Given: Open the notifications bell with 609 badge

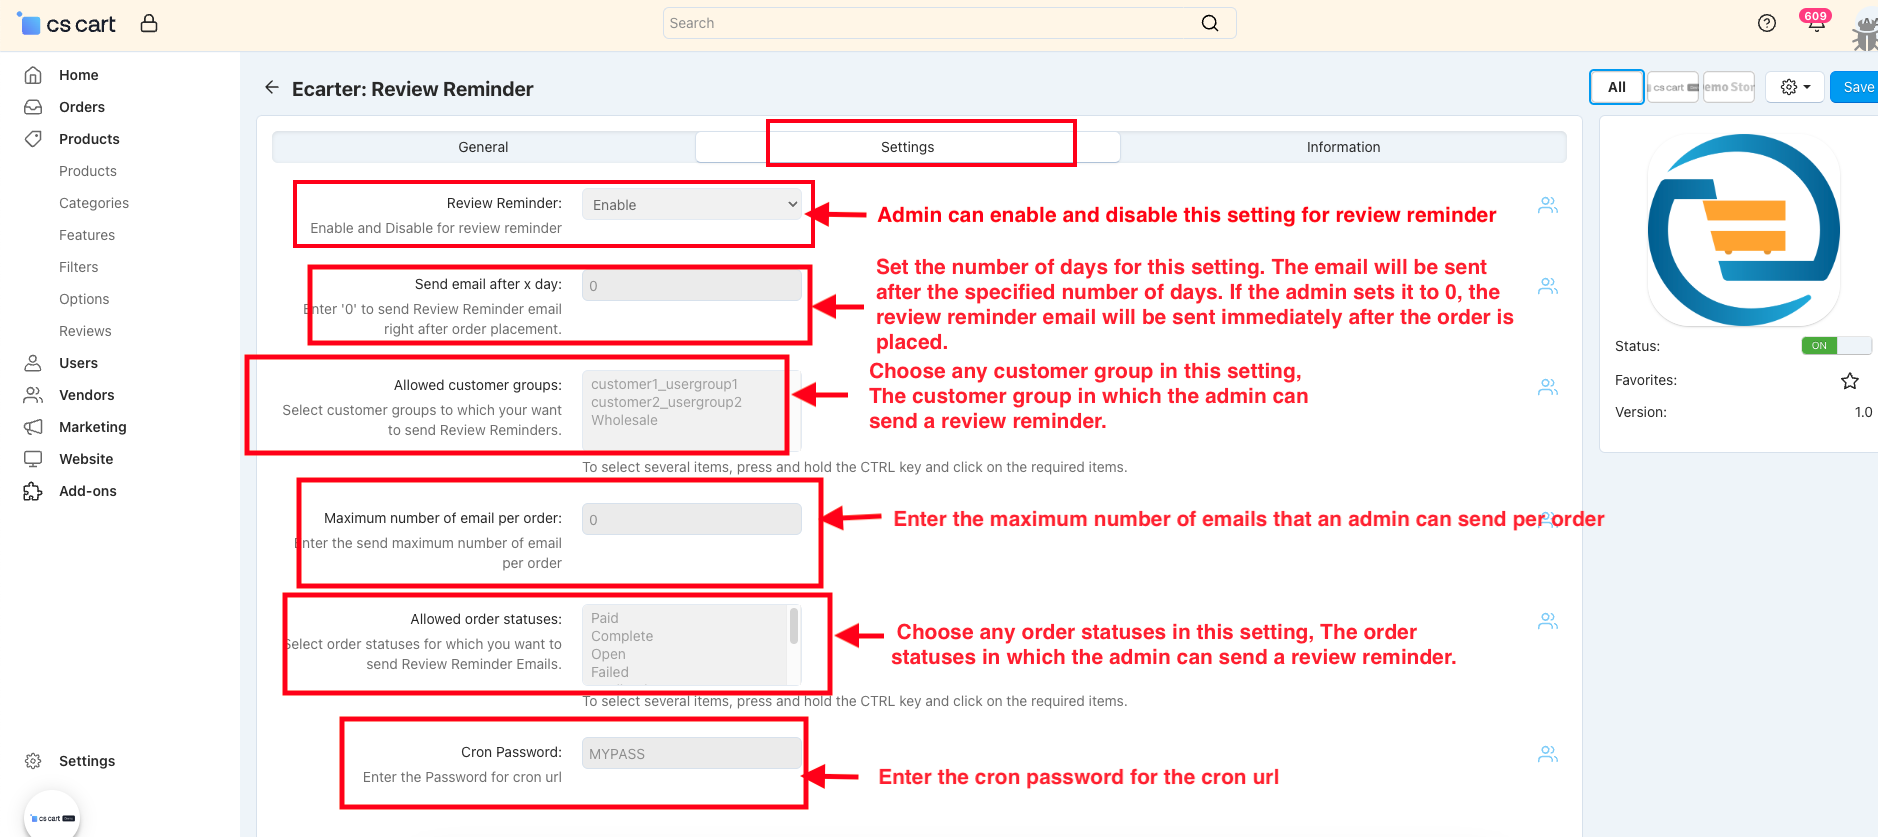Looking at the screenshot, I should pyautogui.click(x=1815, y=24).
